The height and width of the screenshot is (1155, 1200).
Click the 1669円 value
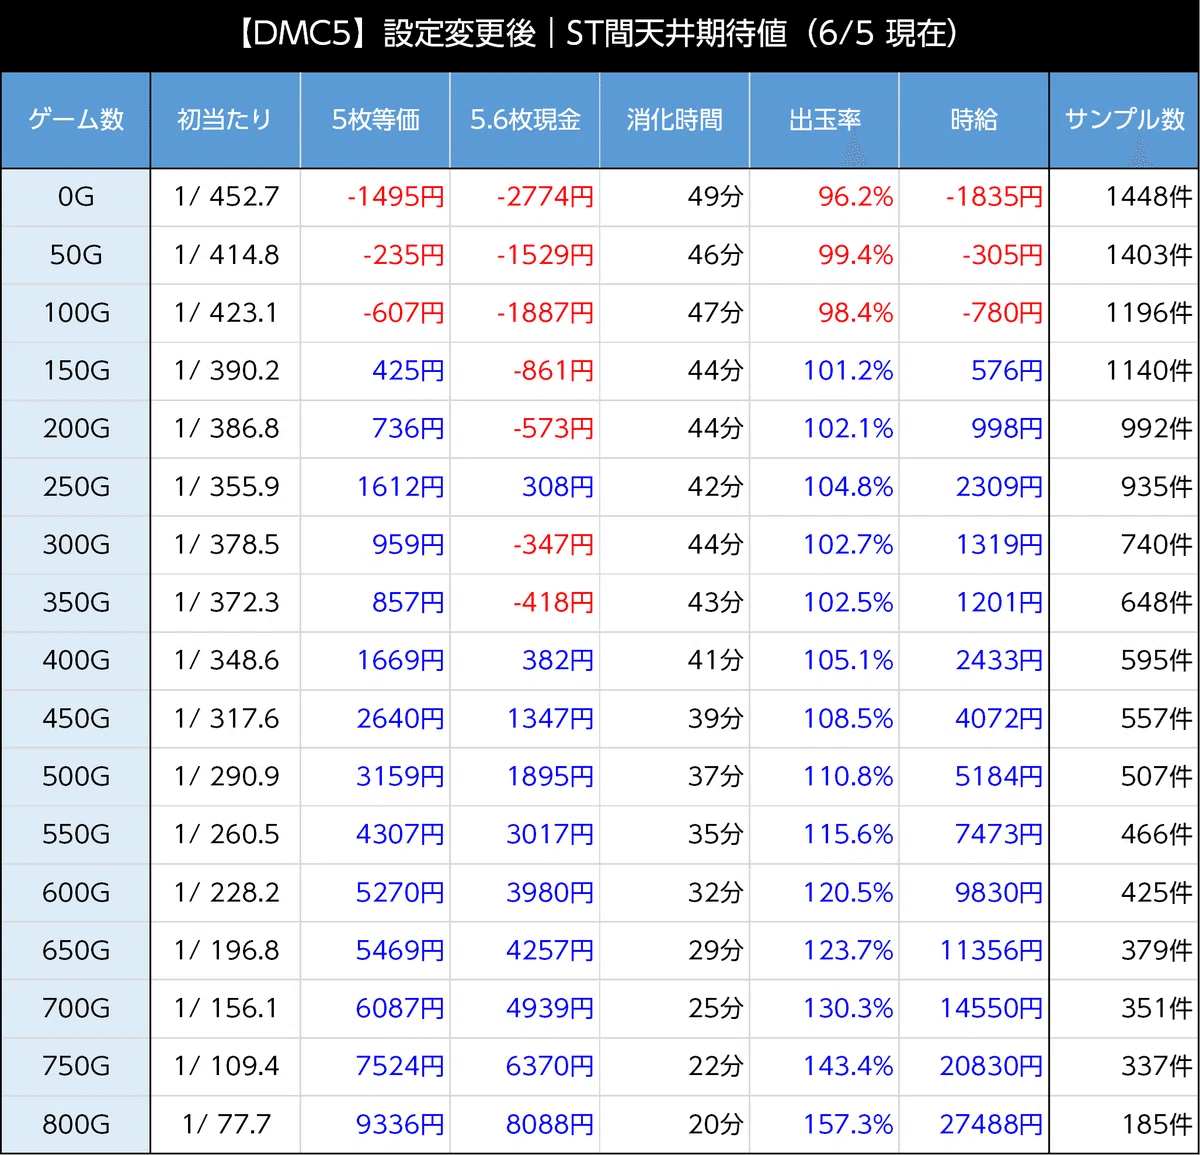[401, 661]
